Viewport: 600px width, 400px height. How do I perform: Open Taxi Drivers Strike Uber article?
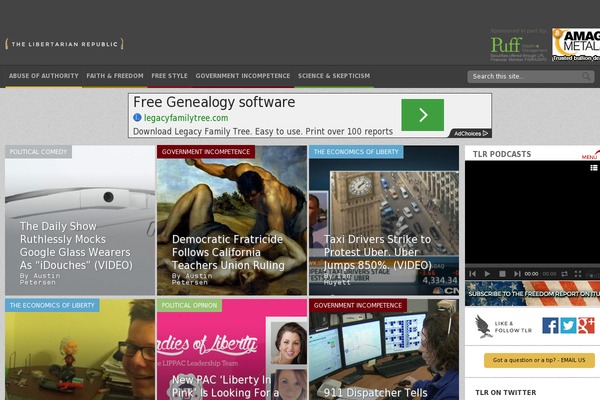pos(377,252)
